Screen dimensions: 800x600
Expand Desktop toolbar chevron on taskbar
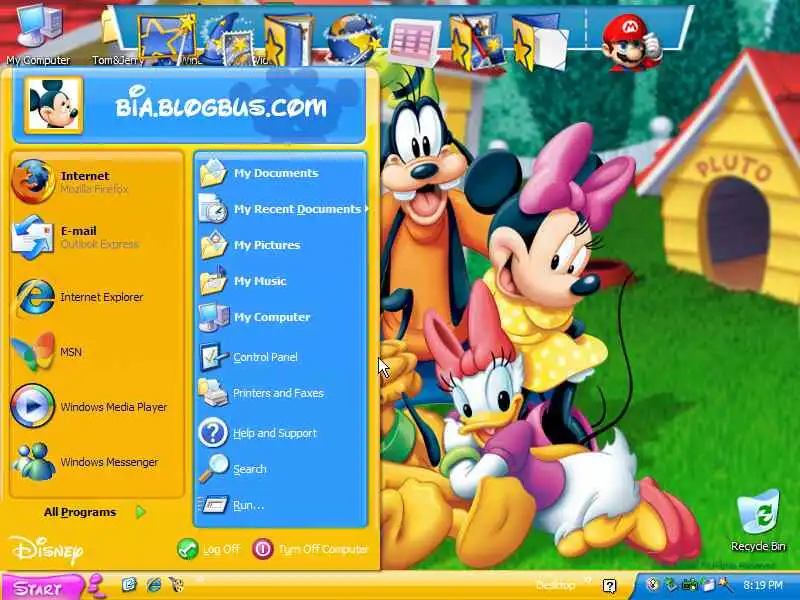(587, 581)
